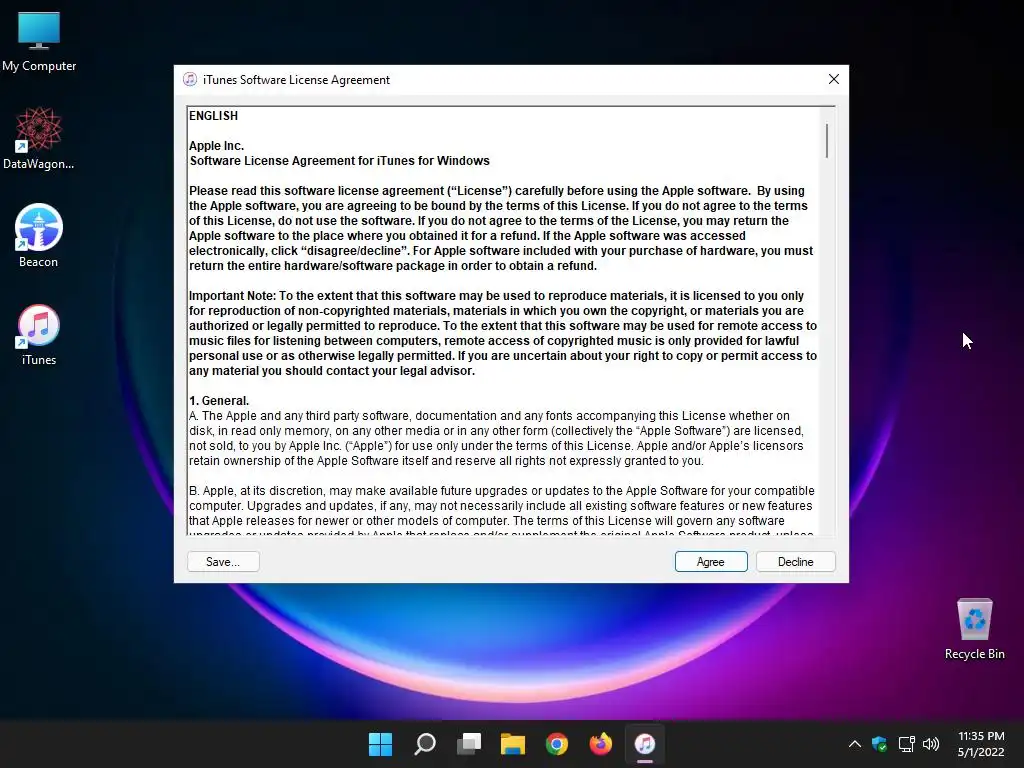Click the Decline button

795,562
